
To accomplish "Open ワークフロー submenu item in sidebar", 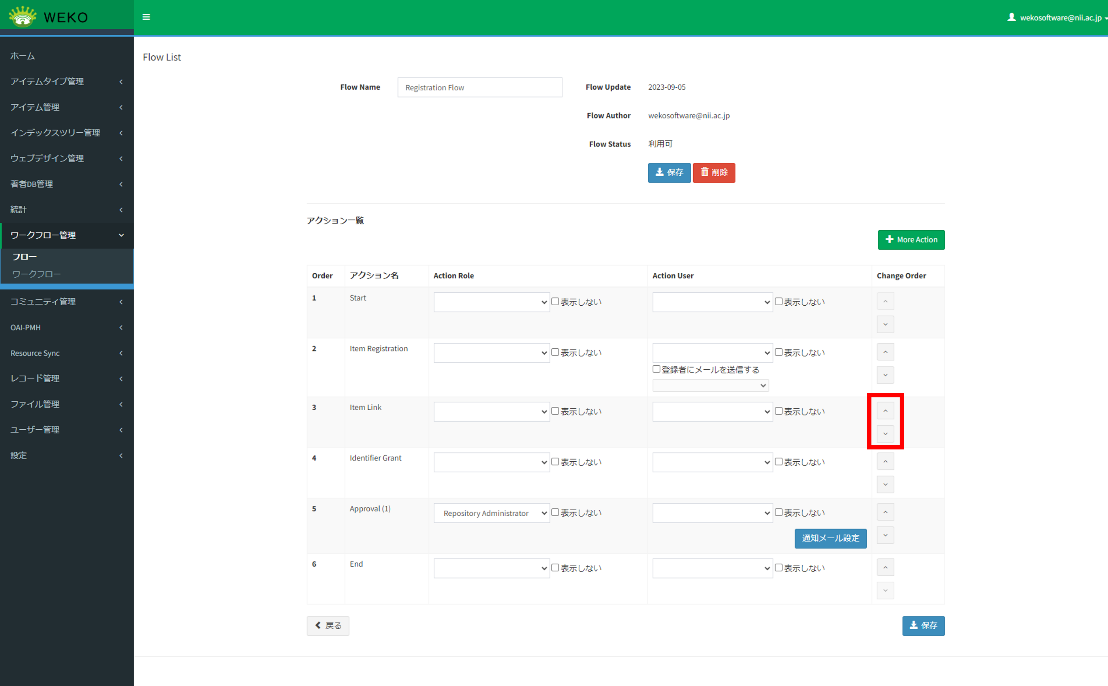I will click(x=36, y=274).
